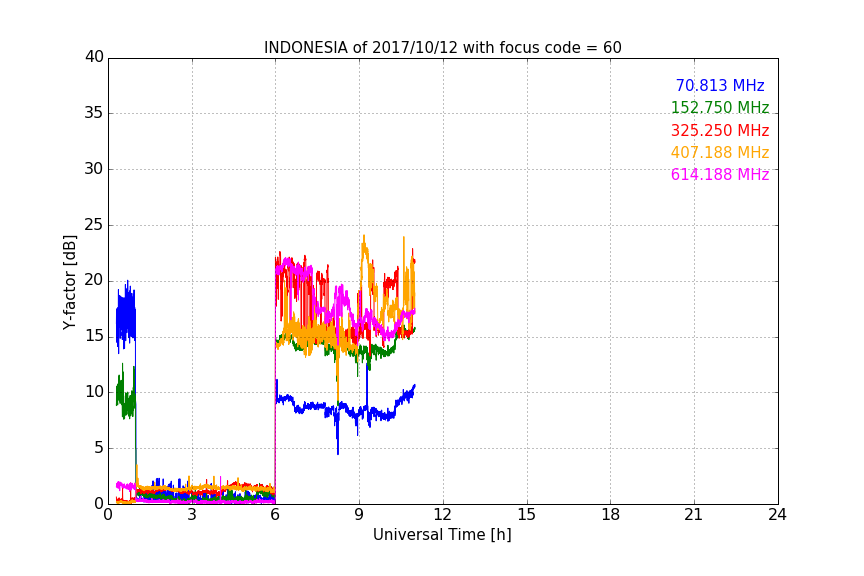Click the y-axis tick value 40
Screen dimensions: 864x576
click(x=94, y=57)
